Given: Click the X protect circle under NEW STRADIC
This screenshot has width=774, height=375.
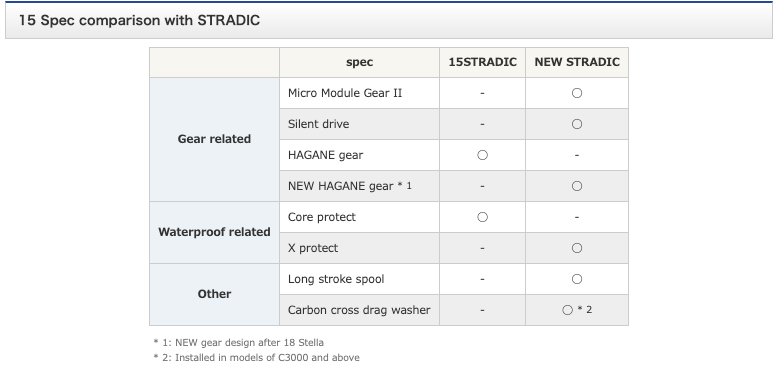Looking at the screenshot, I should [x=577, y=248].
